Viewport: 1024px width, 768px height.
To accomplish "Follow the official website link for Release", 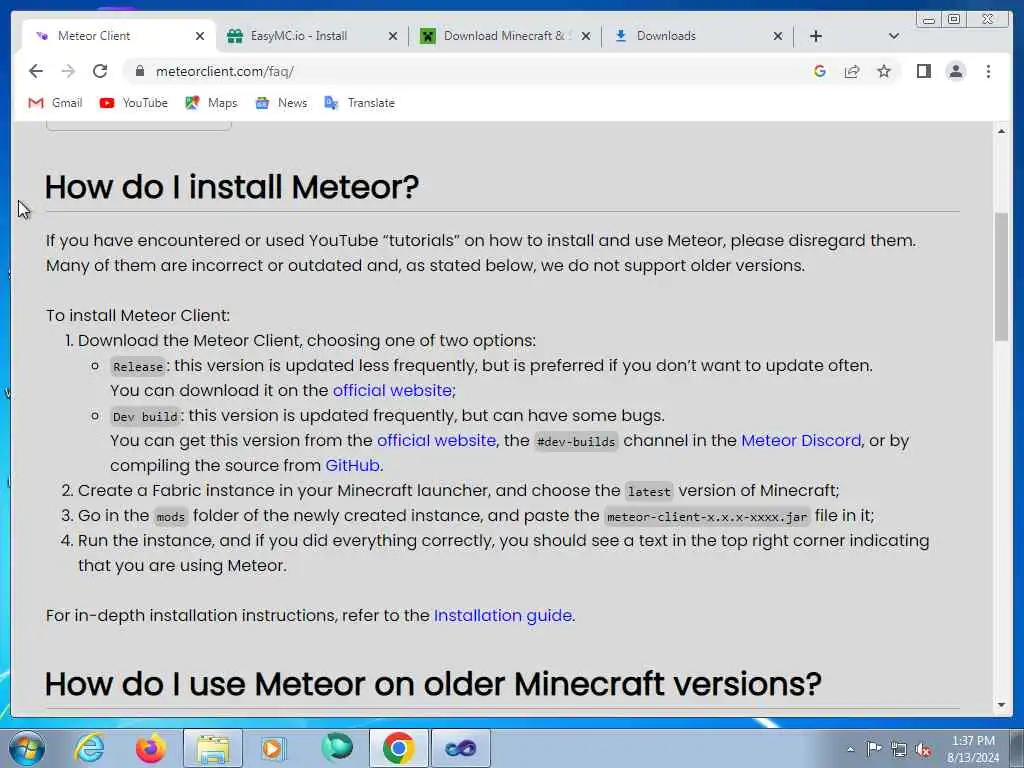I will [x=392, y=391].
